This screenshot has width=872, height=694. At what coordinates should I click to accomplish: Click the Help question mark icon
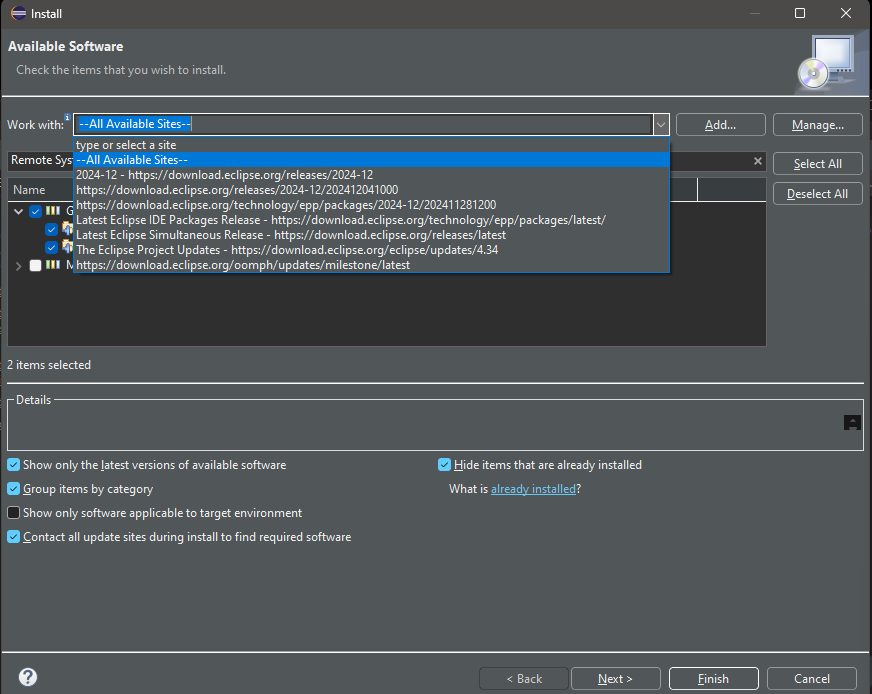[x=27, y=678]
